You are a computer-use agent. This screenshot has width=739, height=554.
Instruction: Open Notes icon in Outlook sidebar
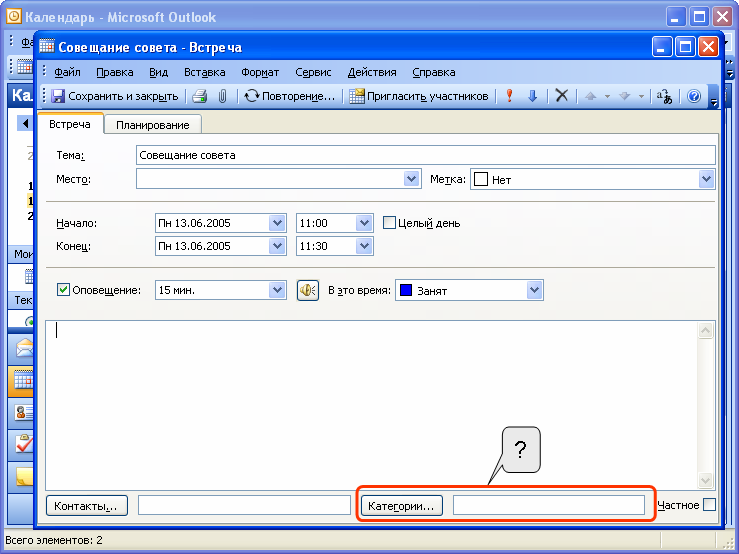(24, 477)
